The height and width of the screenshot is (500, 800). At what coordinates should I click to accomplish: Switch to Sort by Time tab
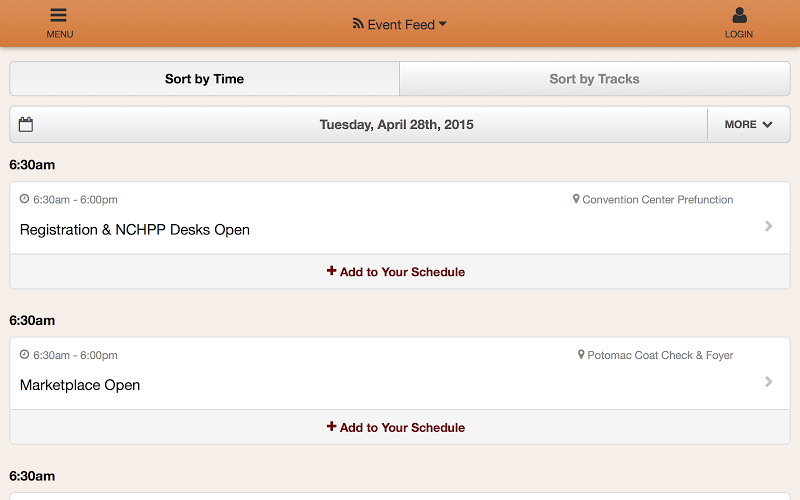pyautogui.click(x=204, y=79)
